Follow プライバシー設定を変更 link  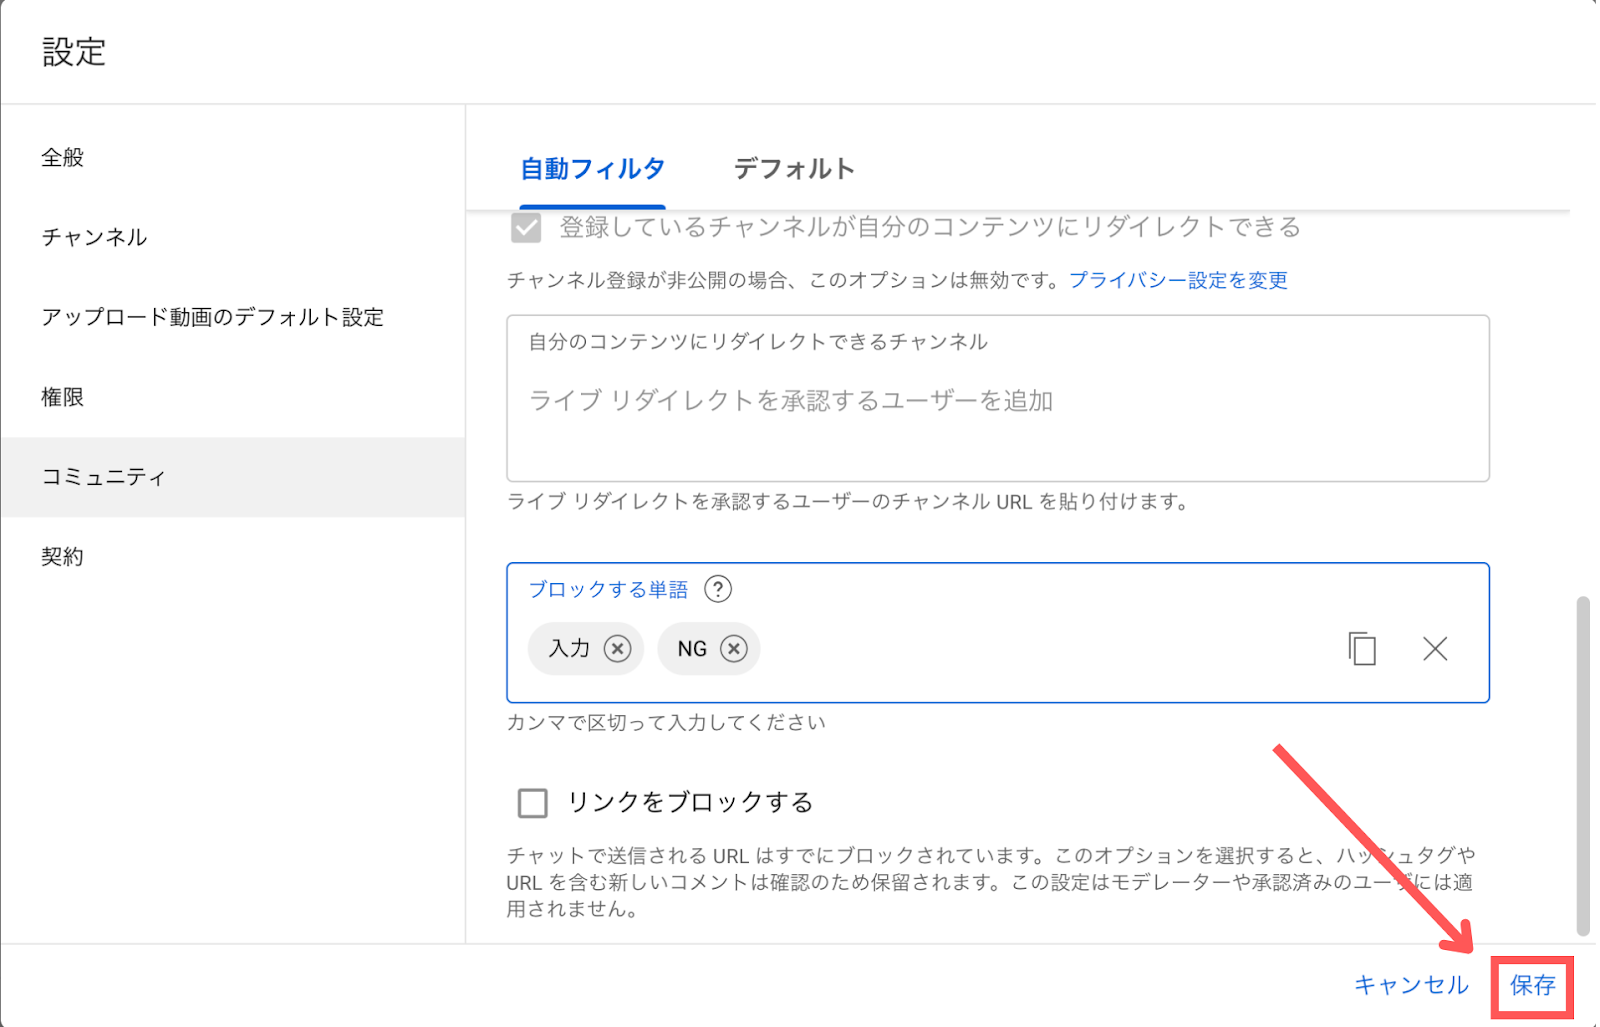tap(1178, 280)
